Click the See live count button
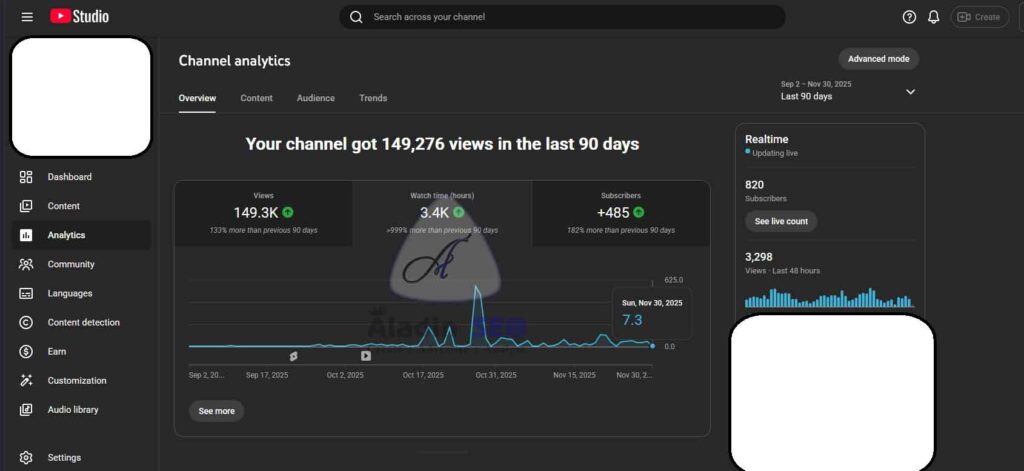The height and width of the screenshot is (471, 1024). 781,221
